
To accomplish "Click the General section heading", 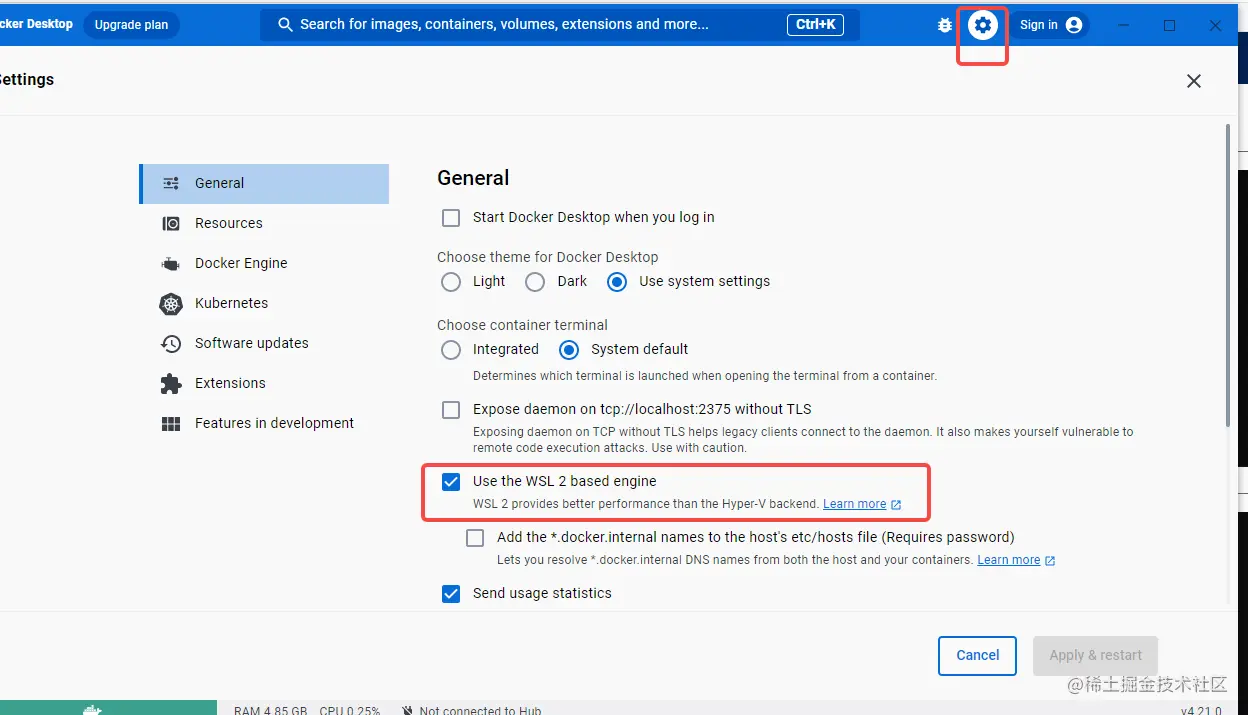I will point(473,178).
